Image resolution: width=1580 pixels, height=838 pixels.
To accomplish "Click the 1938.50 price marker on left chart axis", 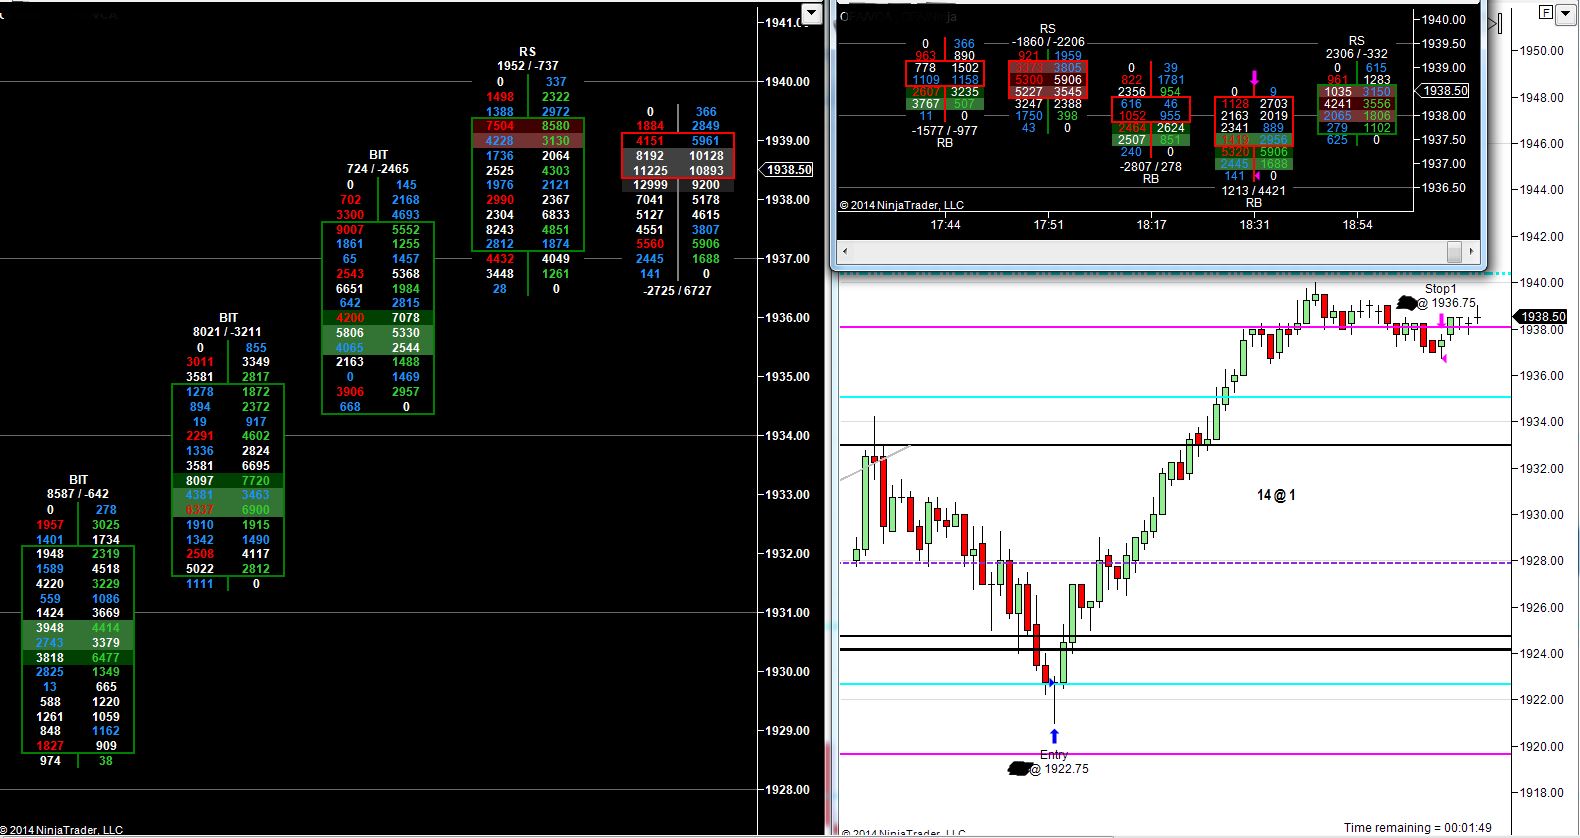I will 789,170.
